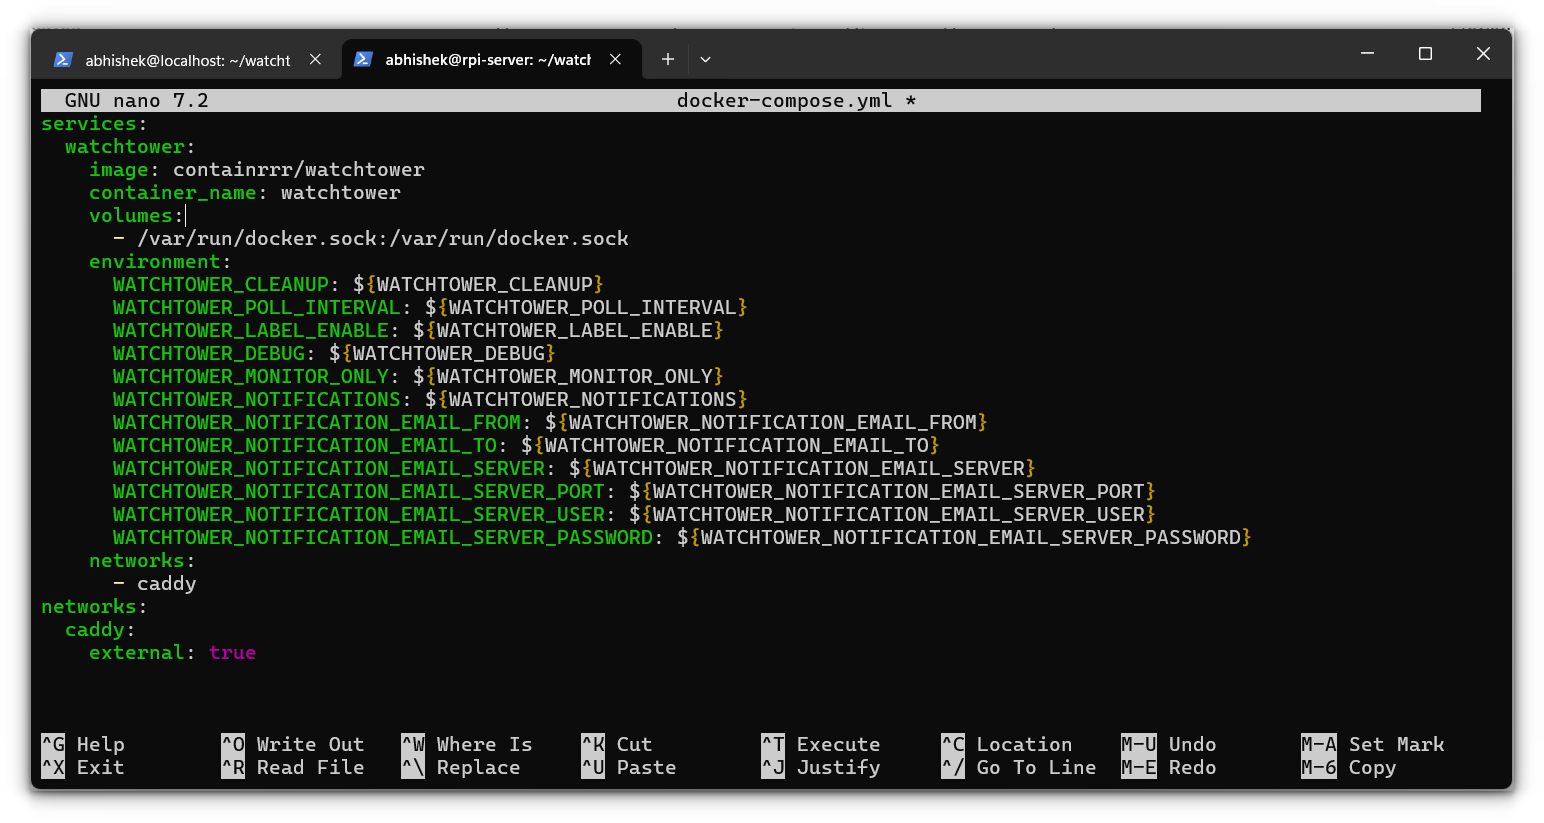Click the ^X Exit shortcut label
1544x823 pixels.
pos(84,767)
